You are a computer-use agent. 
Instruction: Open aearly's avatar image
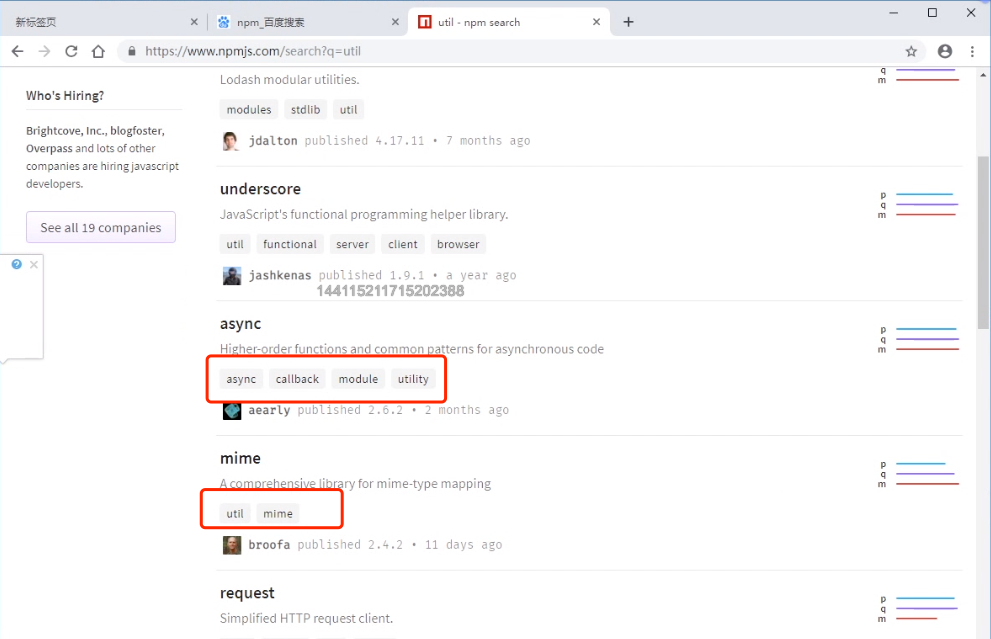[x=231, y=410]
